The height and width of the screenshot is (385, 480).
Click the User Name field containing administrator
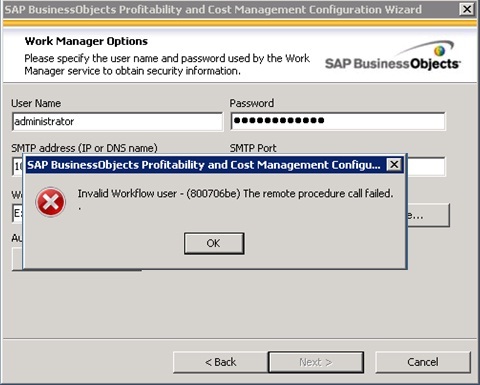(x=117, y=121)
